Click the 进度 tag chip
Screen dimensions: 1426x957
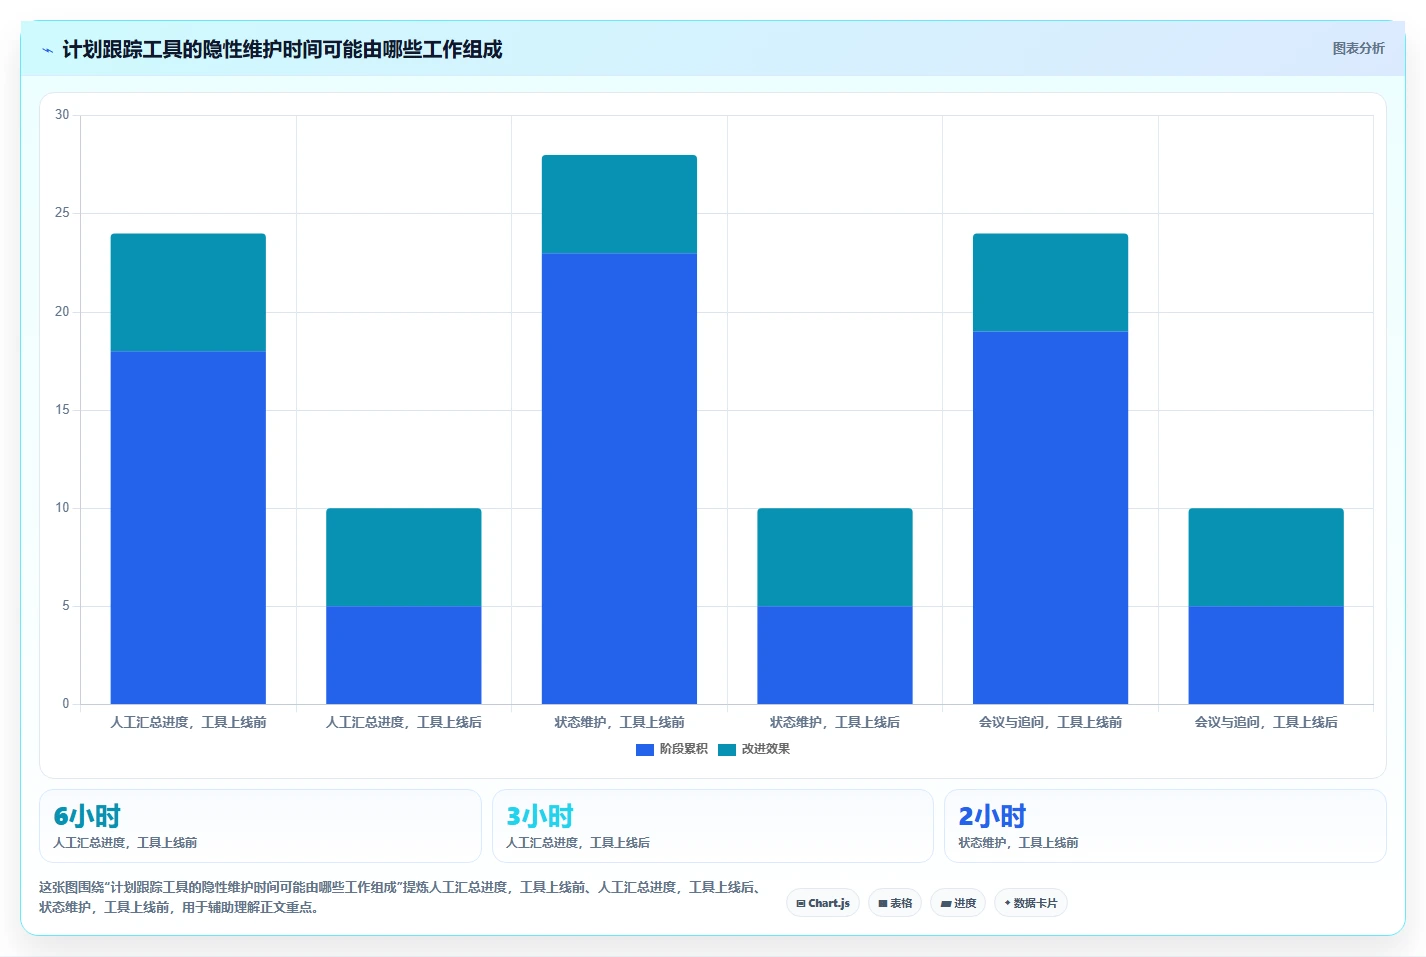pyautogui.click(x=958, y=903)
